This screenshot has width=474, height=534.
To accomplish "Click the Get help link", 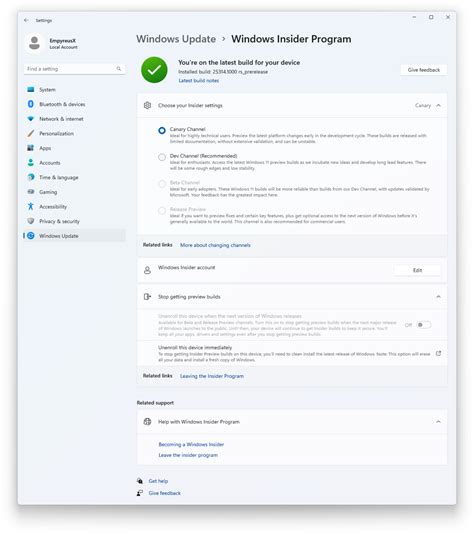I will pos(158,481).
